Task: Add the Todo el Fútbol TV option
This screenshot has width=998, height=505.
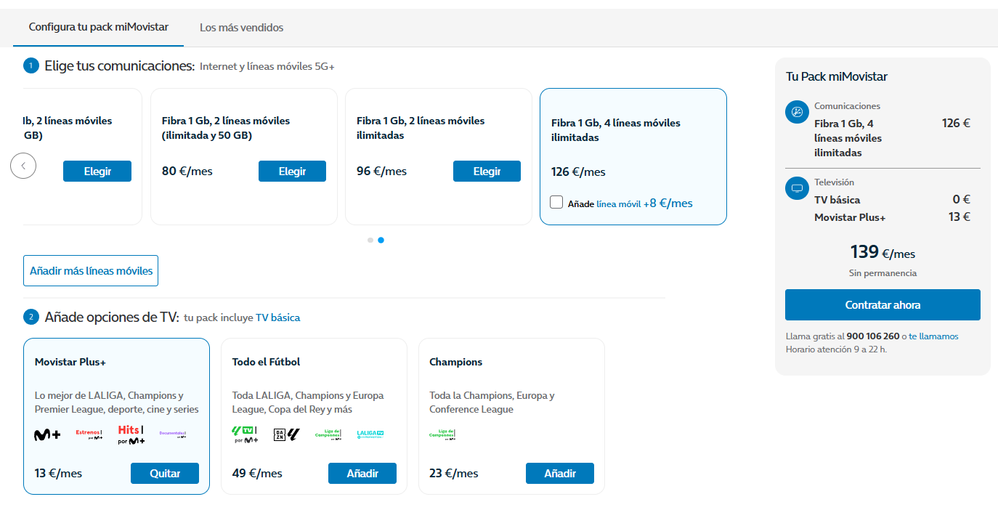Action: click(x=362, y=473)
